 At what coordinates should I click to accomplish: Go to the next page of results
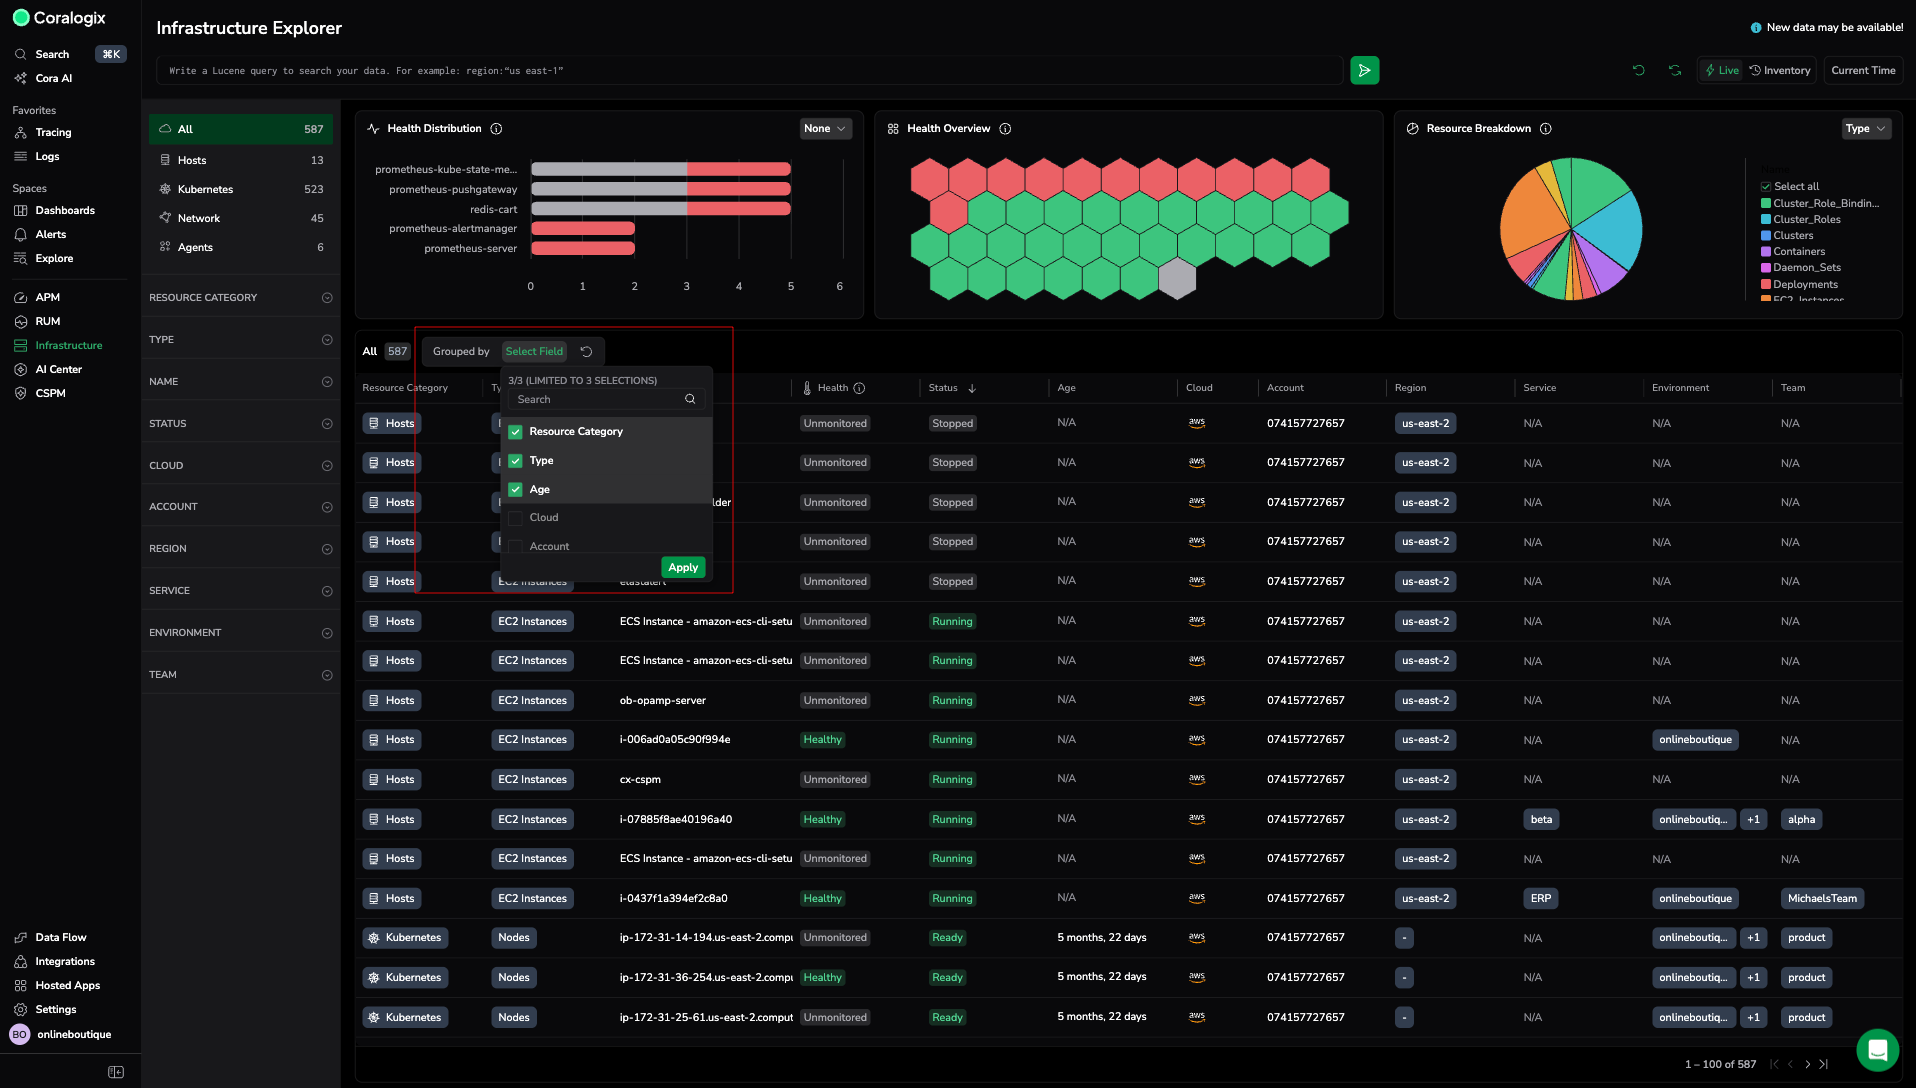point(1807,1065)
